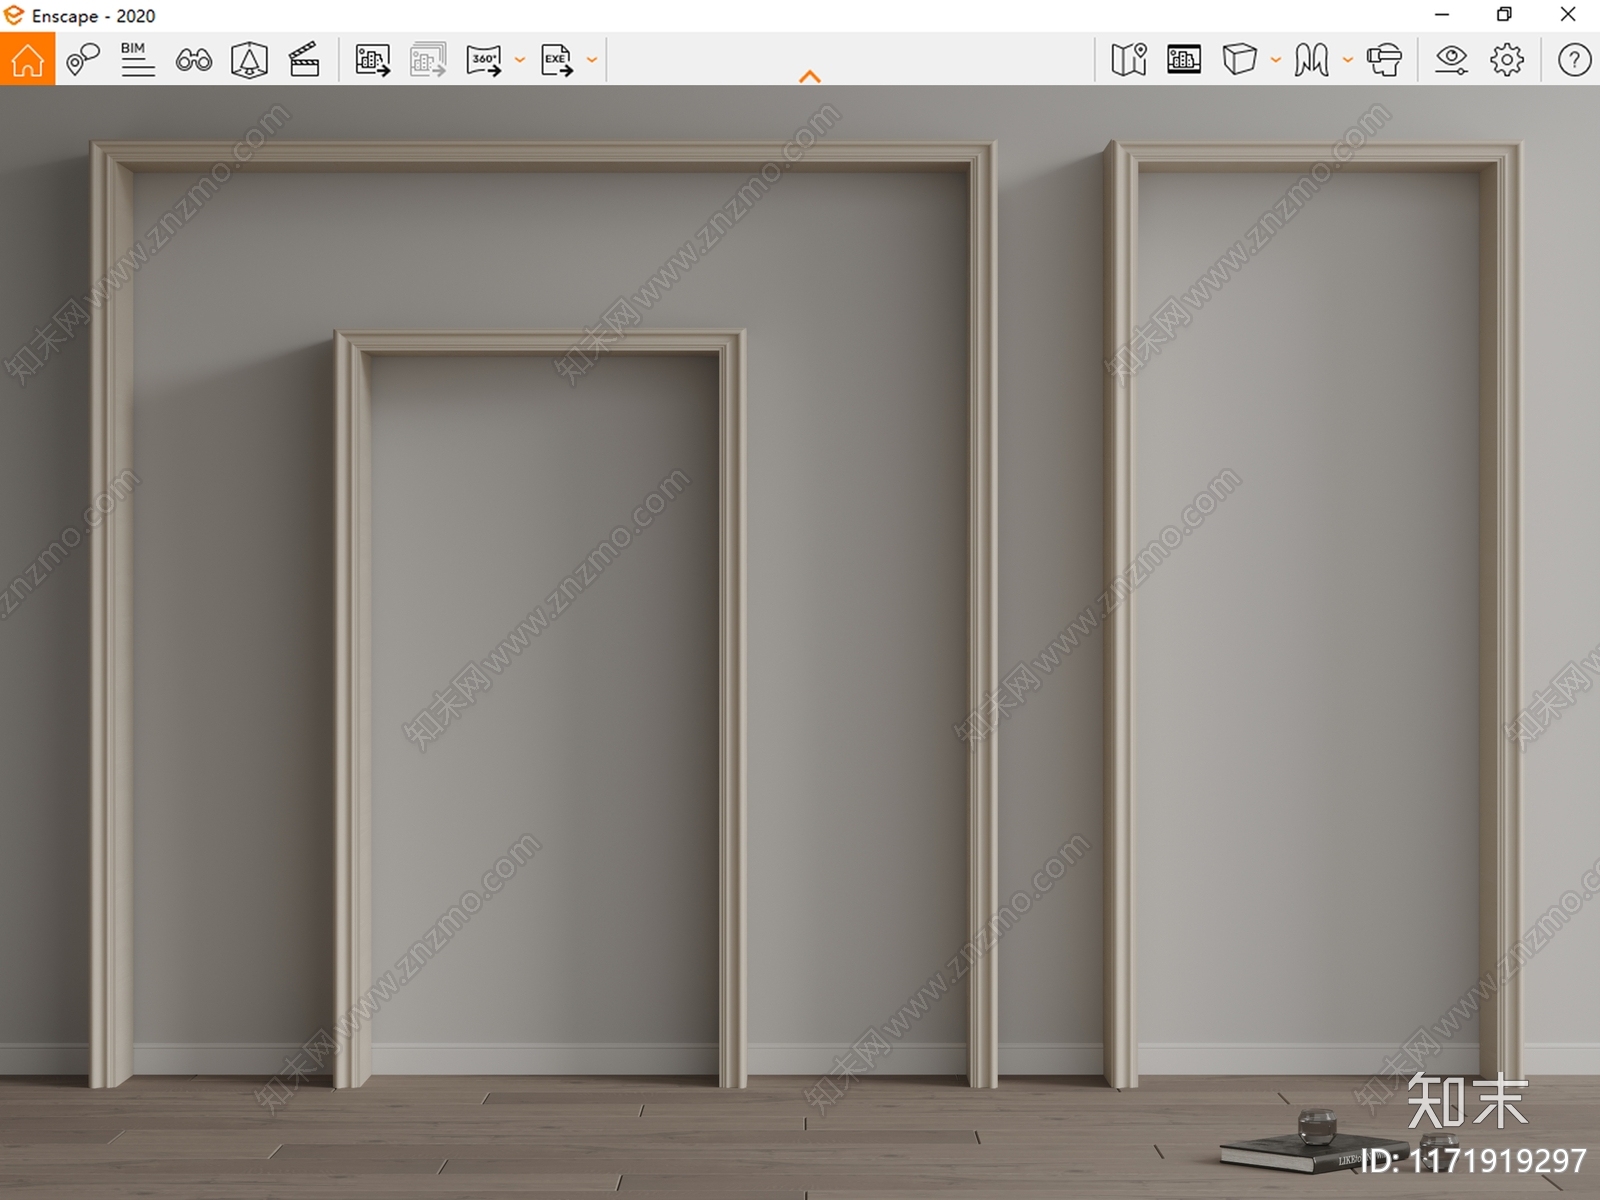Expand the navigation mode dropdown arrow

pos(1348,60)
